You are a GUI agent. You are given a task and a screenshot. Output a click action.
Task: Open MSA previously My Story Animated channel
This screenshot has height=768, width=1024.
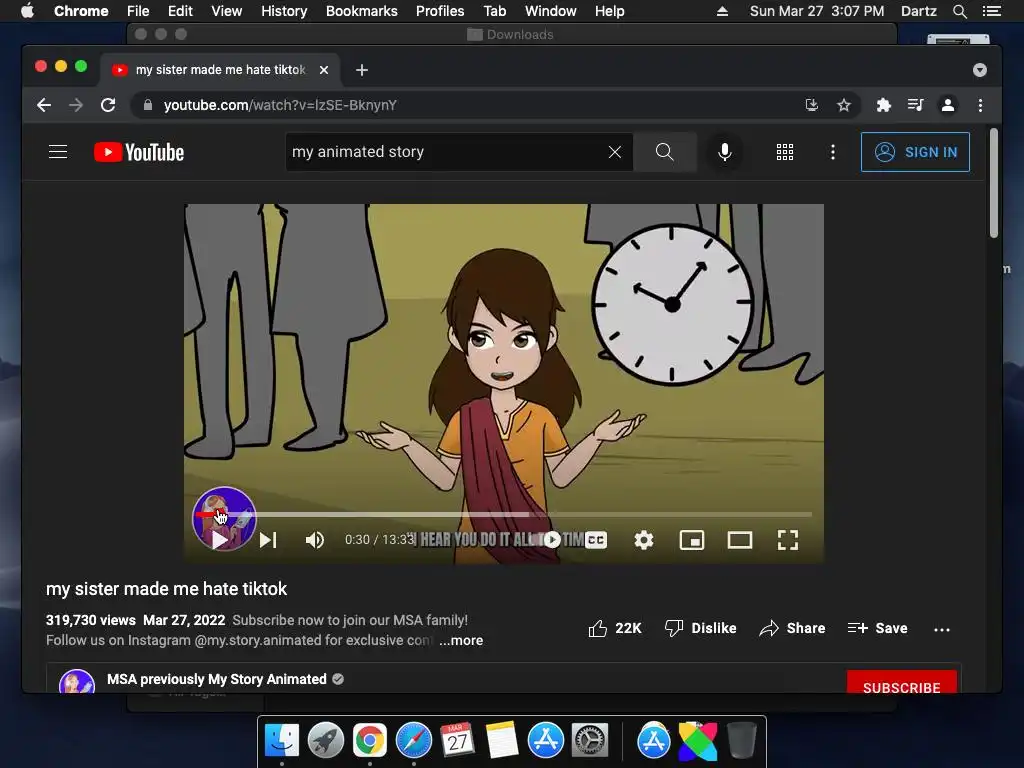[217, 679]
